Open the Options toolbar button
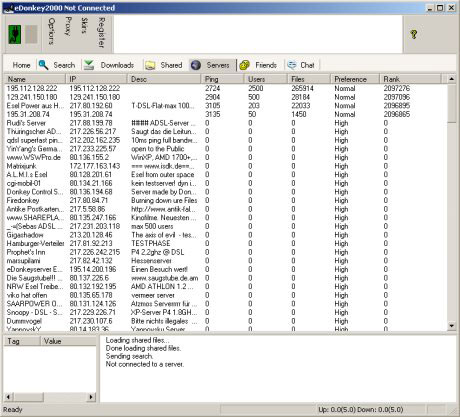This screenshot has height=417, width=460. (x=51, y=31)
